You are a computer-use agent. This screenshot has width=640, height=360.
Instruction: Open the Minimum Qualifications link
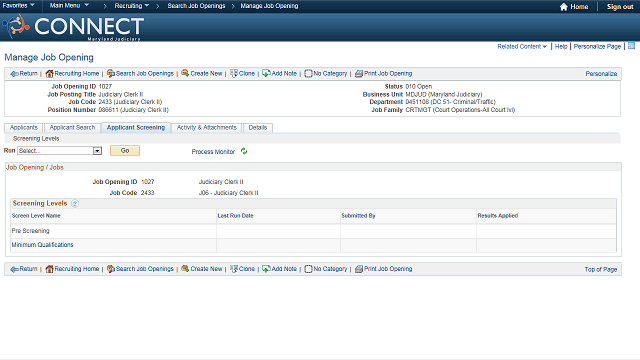pyautogui.click(x=42, y=244)
